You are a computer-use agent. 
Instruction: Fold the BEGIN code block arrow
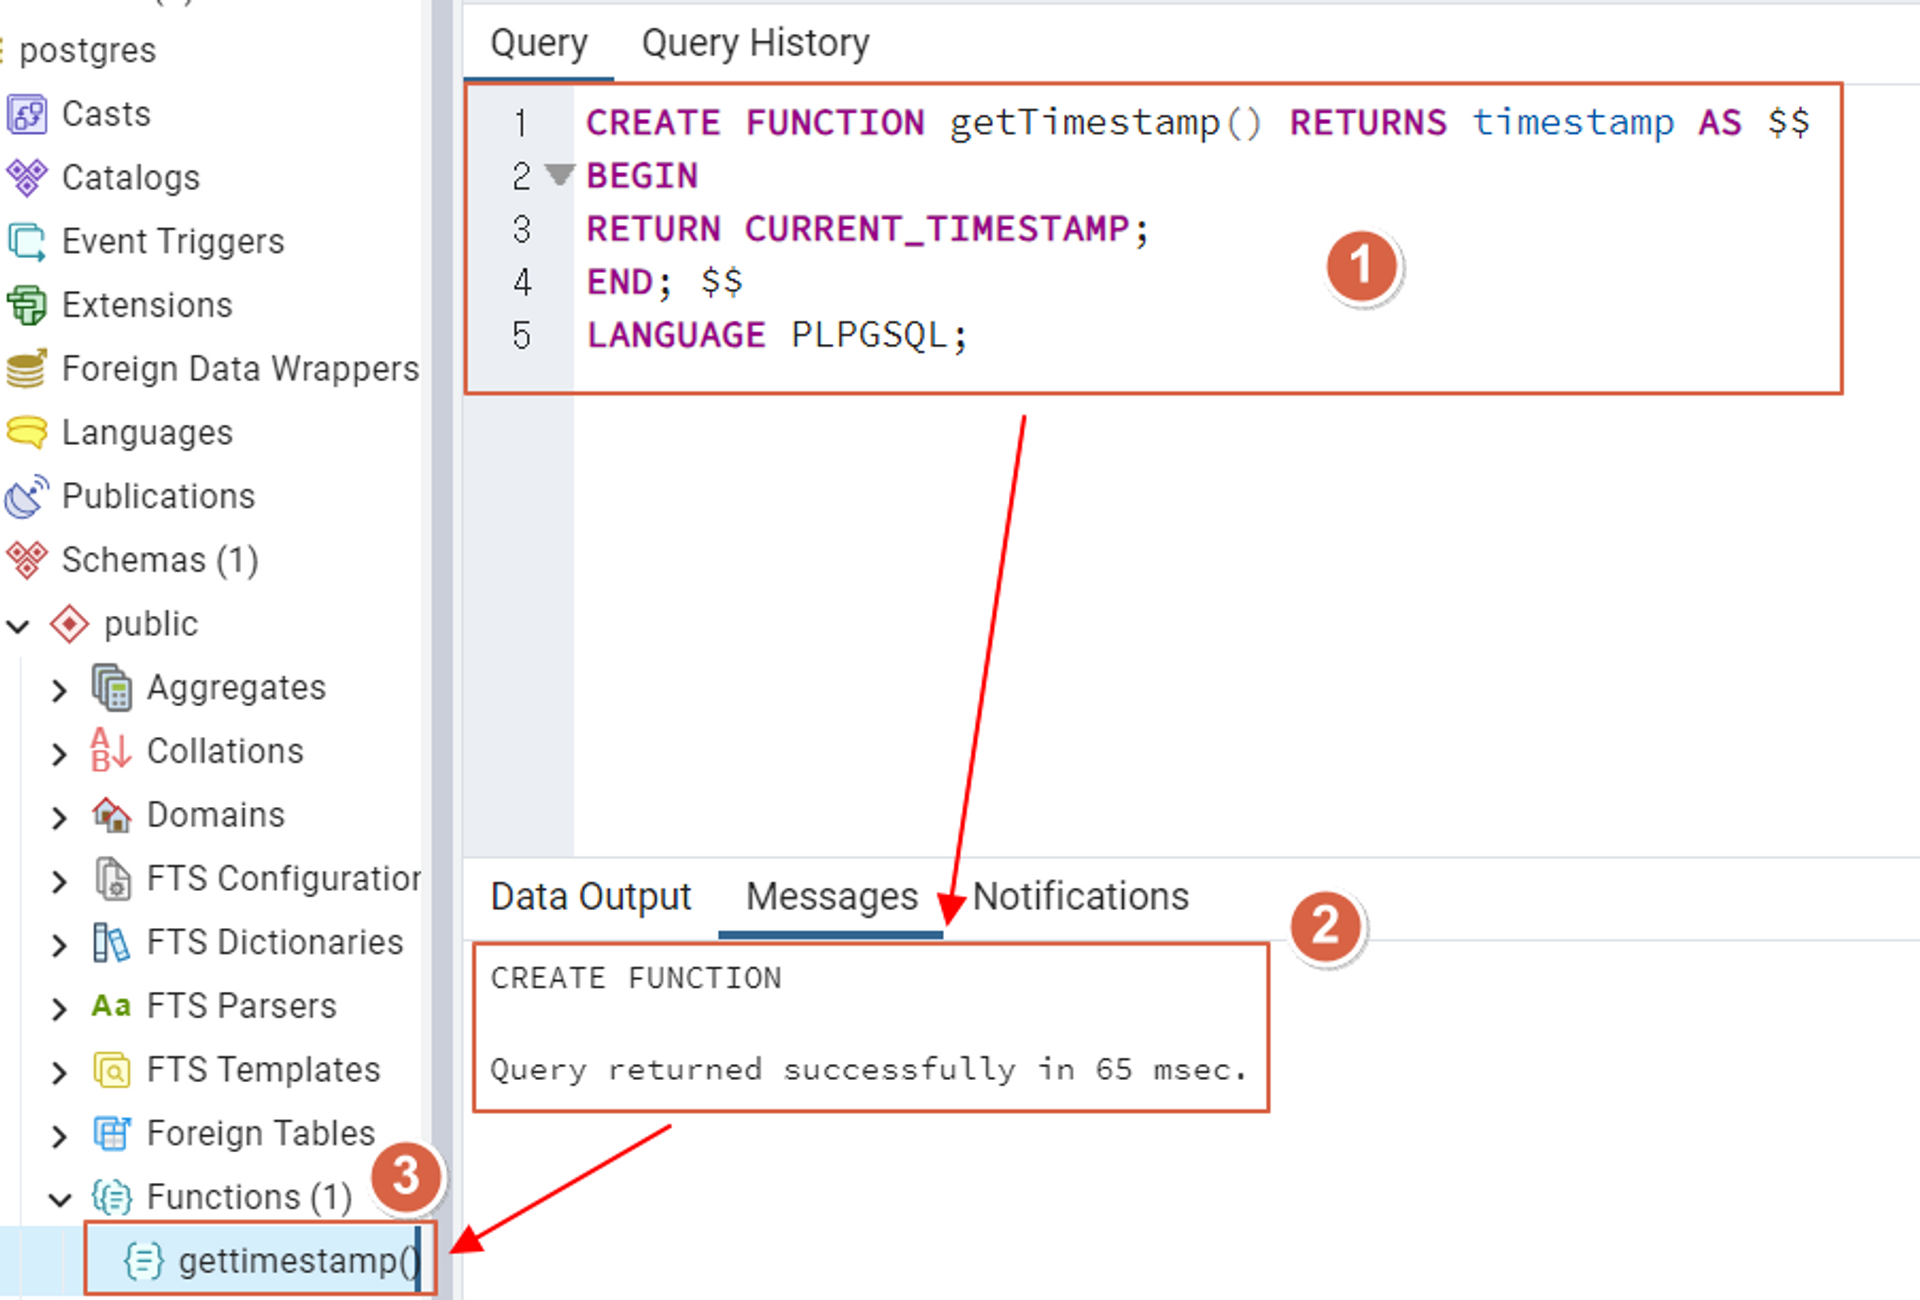559,175
